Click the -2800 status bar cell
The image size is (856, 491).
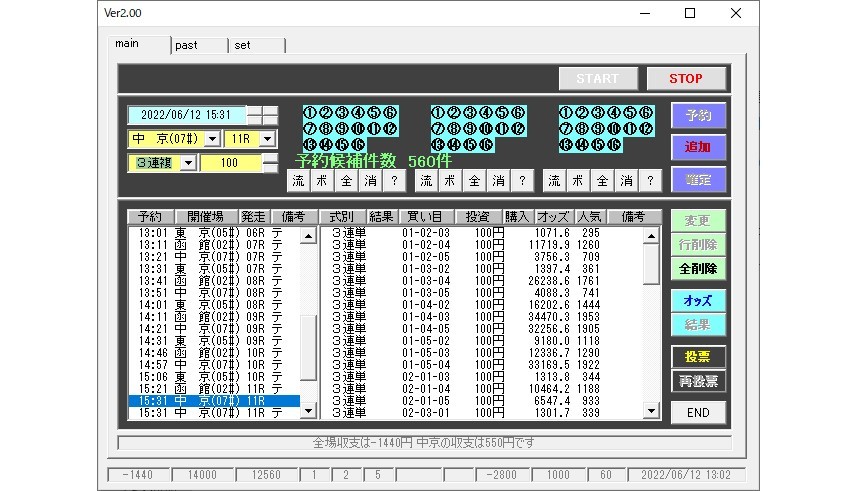pos(502,475)
